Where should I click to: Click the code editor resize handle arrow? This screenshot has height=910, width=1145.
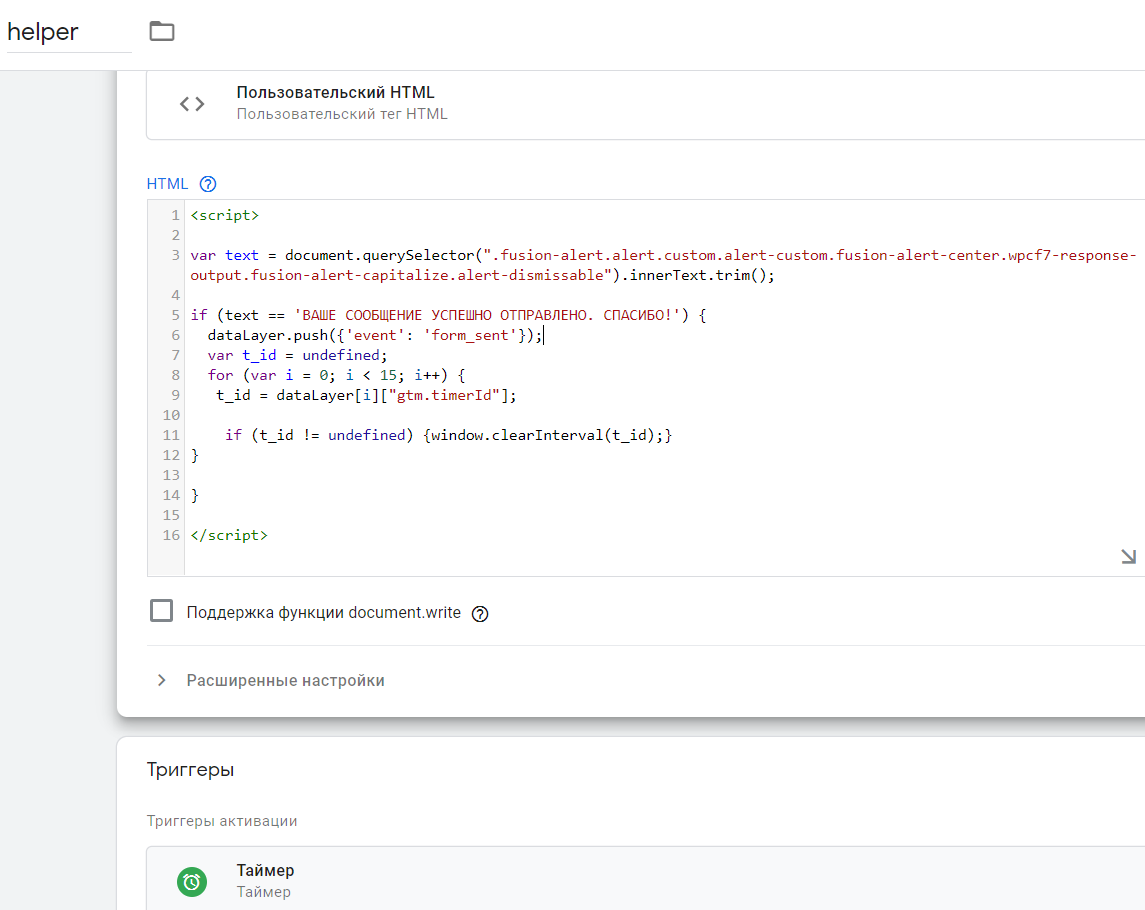tap(1128, 557)
